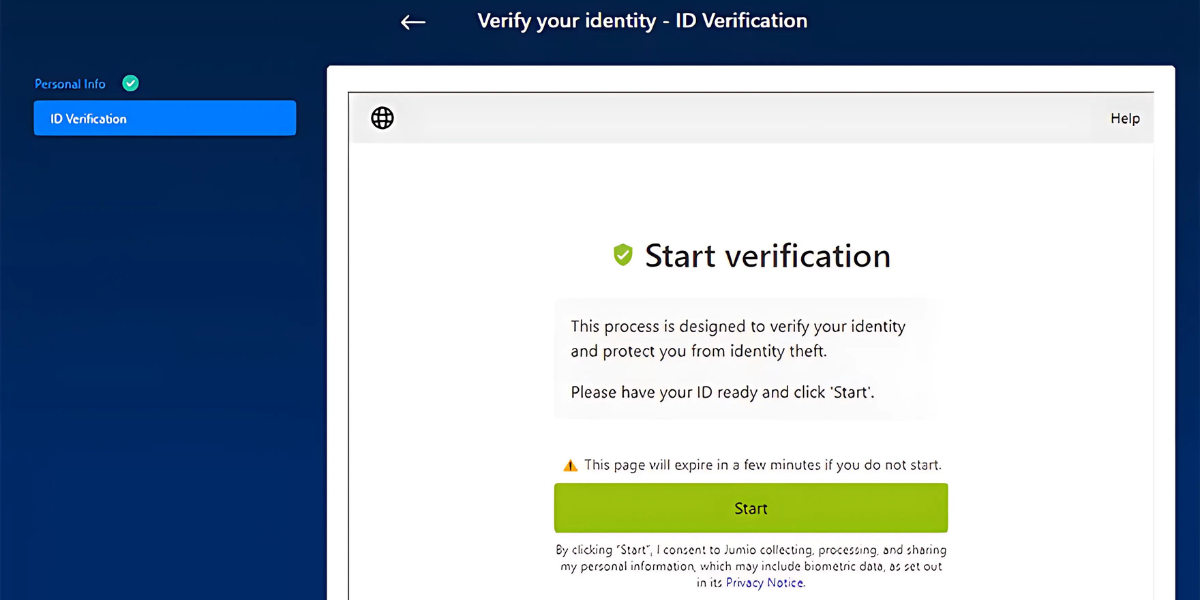
Task: Select the ID Verification step
Action: click(165, 118)
